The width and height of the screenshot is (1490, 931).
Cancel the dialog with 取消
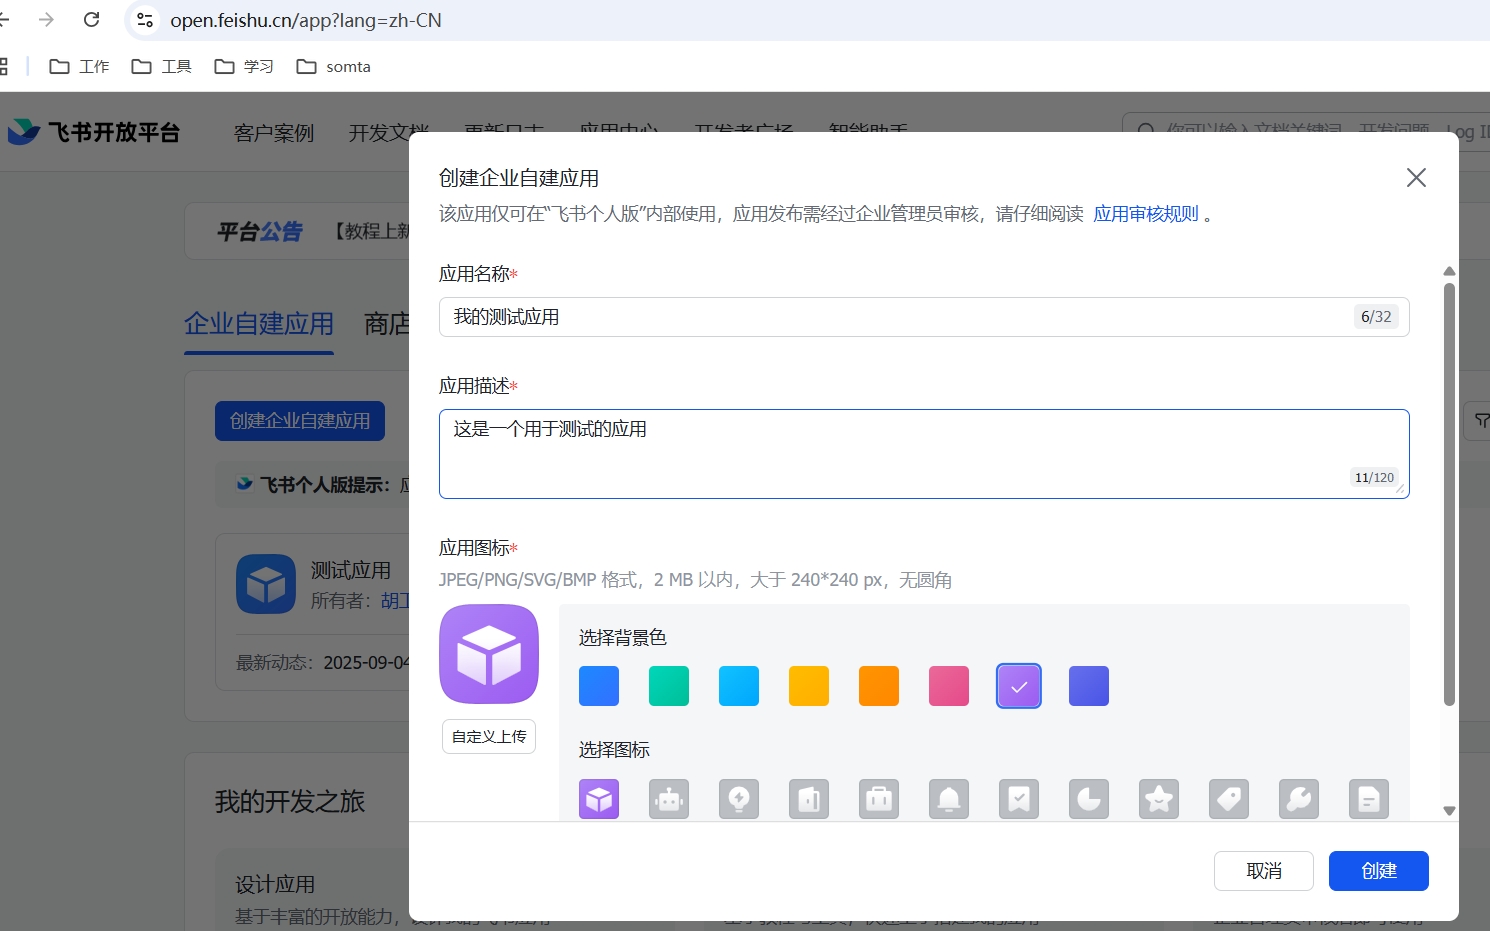(1263, 871)
